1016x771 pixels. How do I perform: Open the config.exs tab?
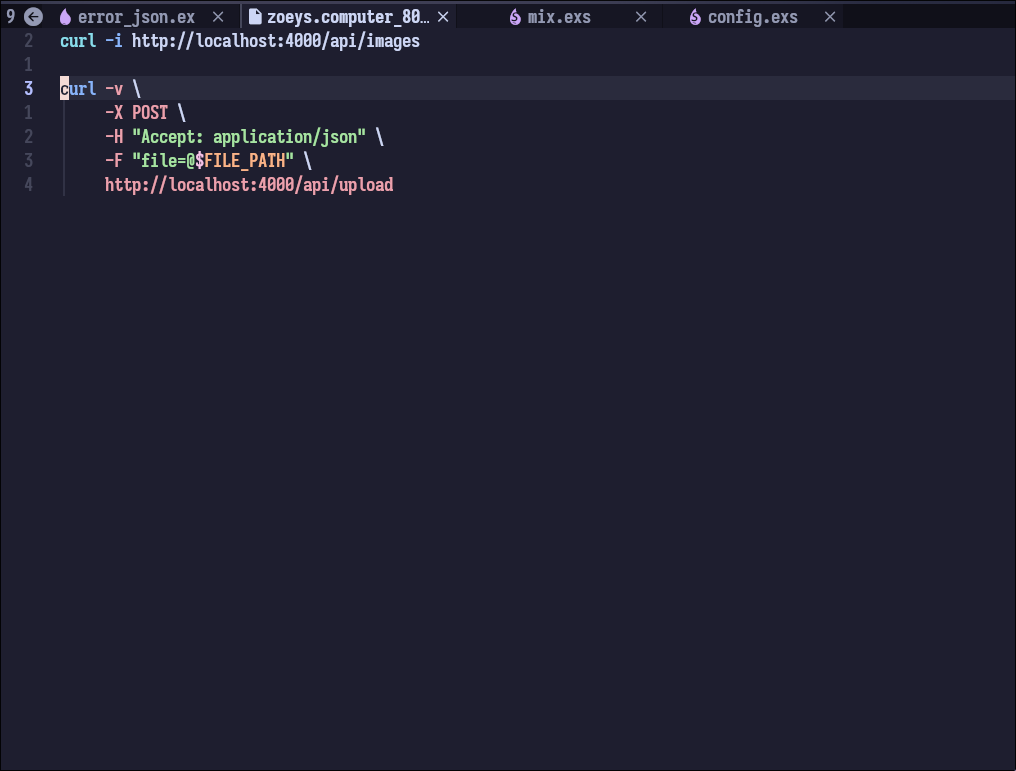coord(752,17)
